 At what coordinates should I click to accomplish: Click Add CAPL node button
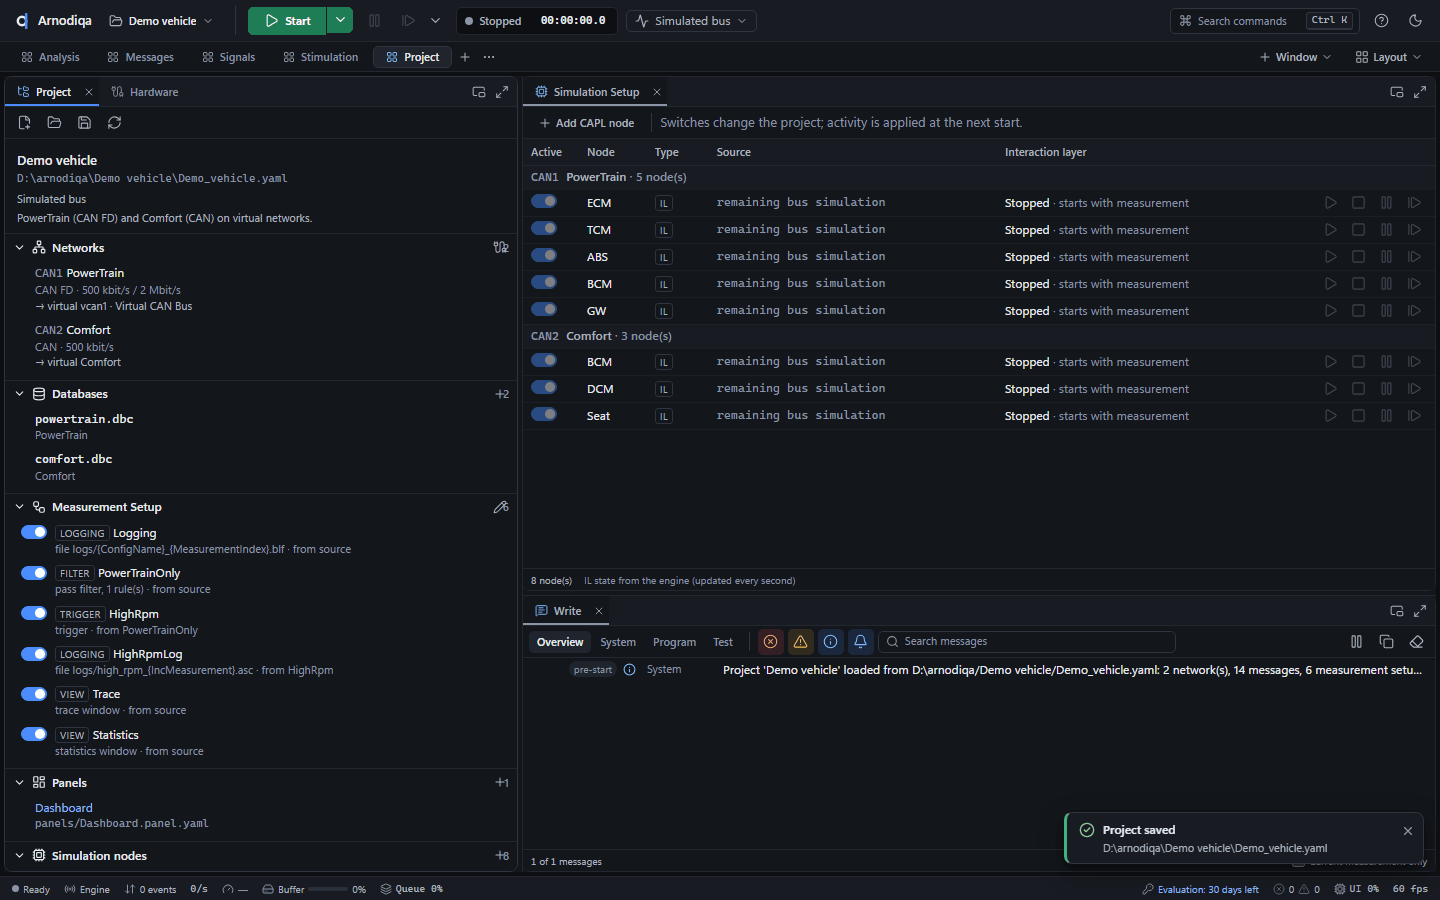pyautogui.click(x=586, y=123)
